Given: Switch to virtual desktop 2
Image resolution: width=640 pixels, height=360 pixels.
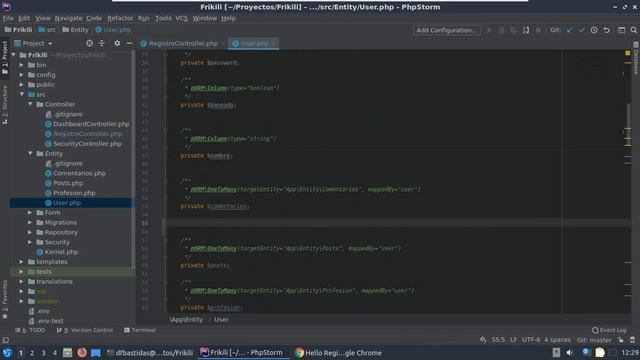Looking at the screenshot, I should click(x=32, y=353).
